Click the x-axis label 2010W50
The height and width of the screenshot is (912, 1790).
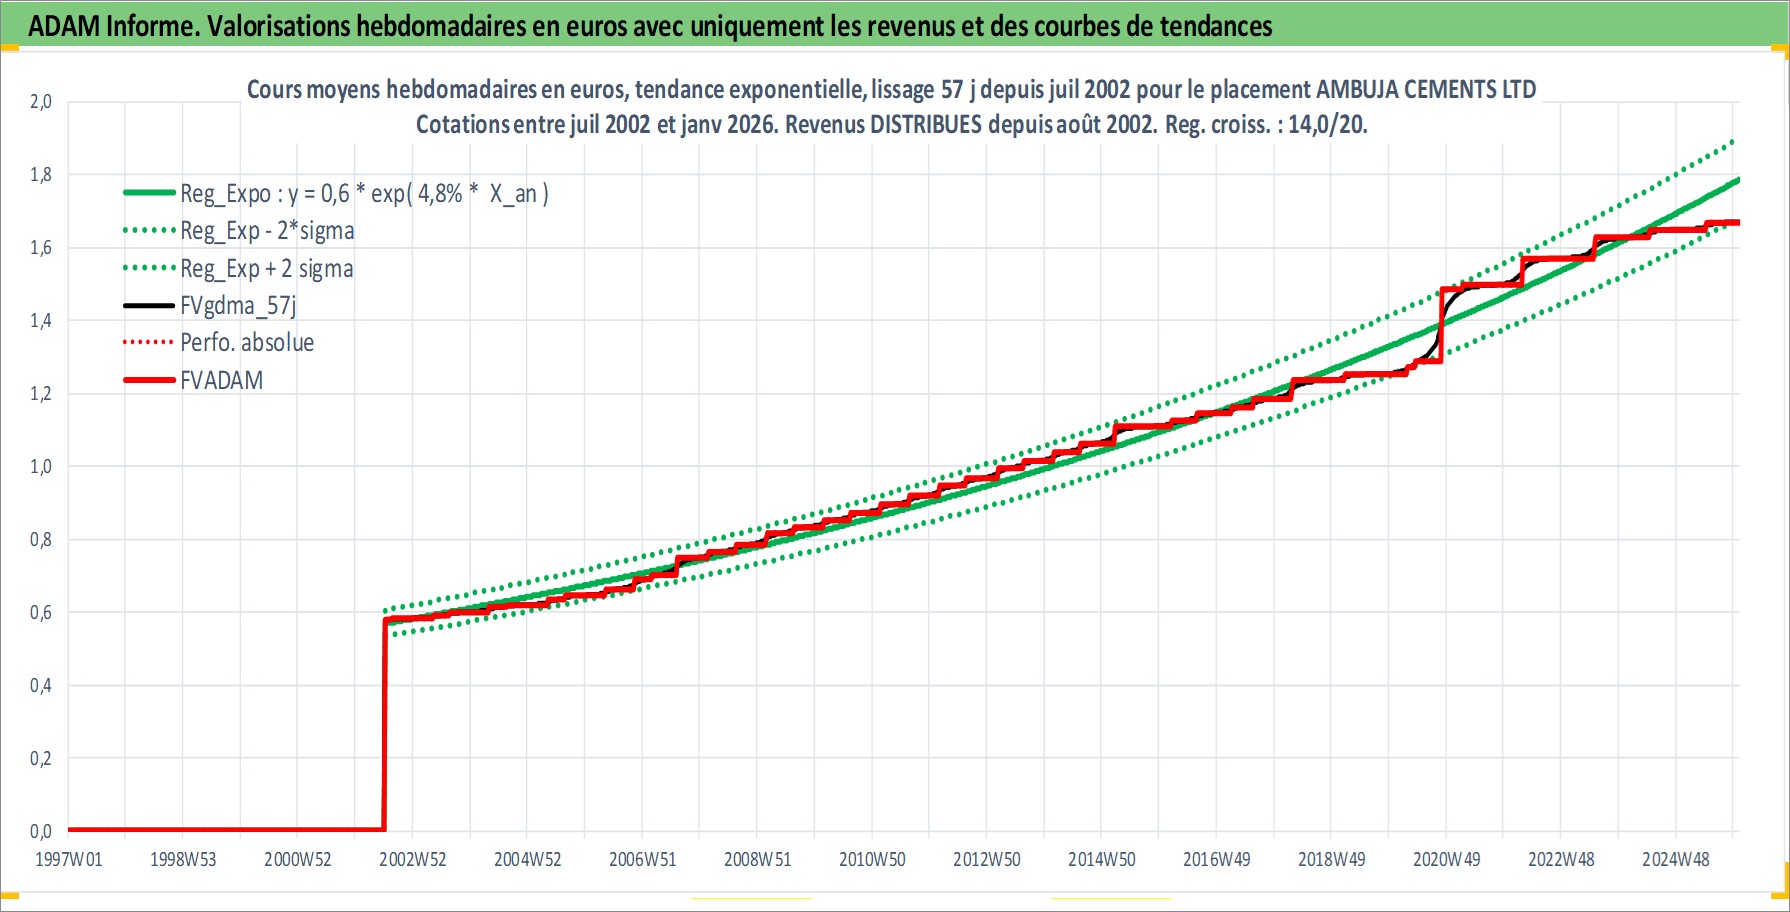pyautogui.click(x=872, y=859)
